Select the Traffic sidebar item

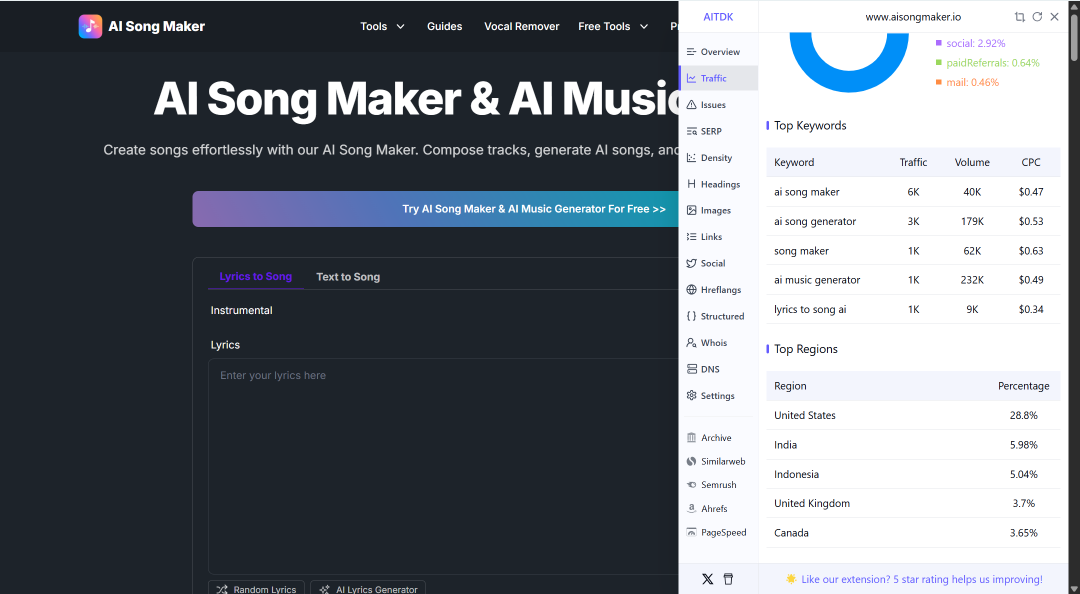[718, 78]
